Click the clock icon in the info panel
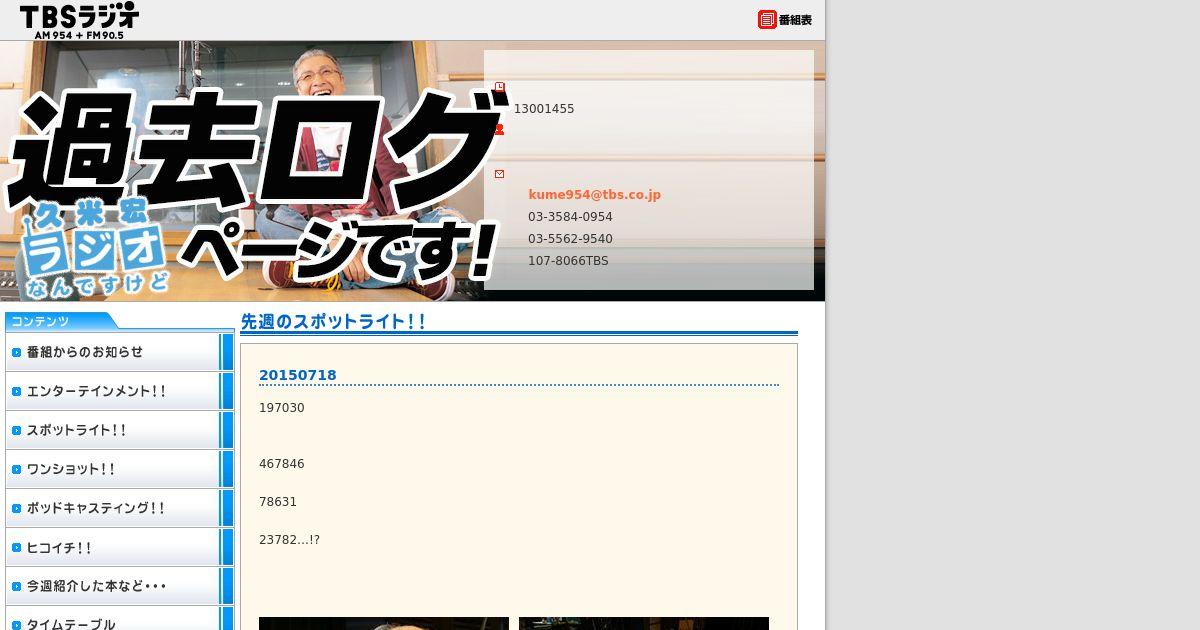 pyautogui.click(x=499, y=88)
